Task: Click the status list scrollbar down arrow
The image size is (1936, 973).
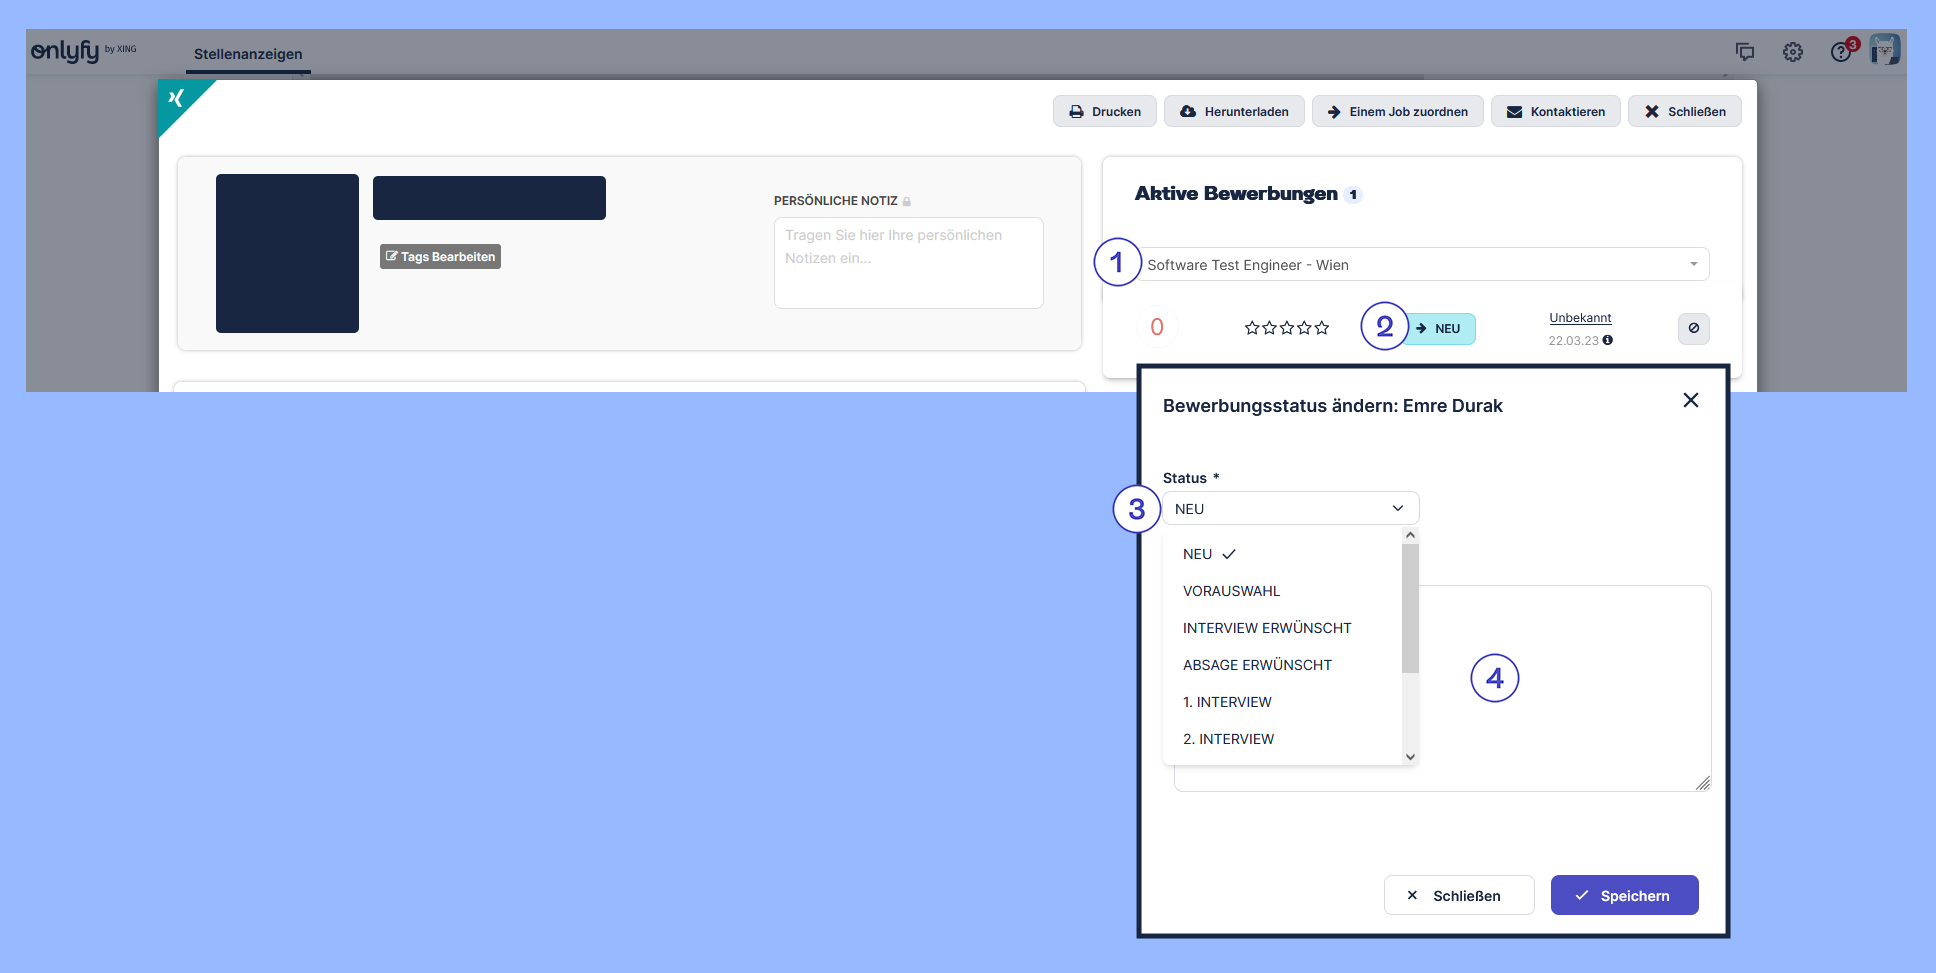Action: [1410, 757]
